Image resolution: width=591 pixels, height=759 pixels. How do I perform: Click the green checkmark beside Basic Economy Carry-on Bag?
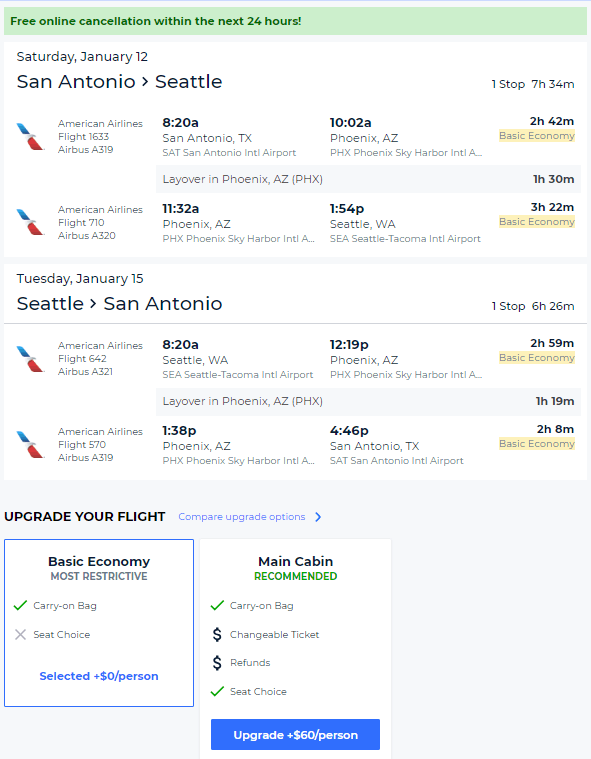click(x=20, y=605)
